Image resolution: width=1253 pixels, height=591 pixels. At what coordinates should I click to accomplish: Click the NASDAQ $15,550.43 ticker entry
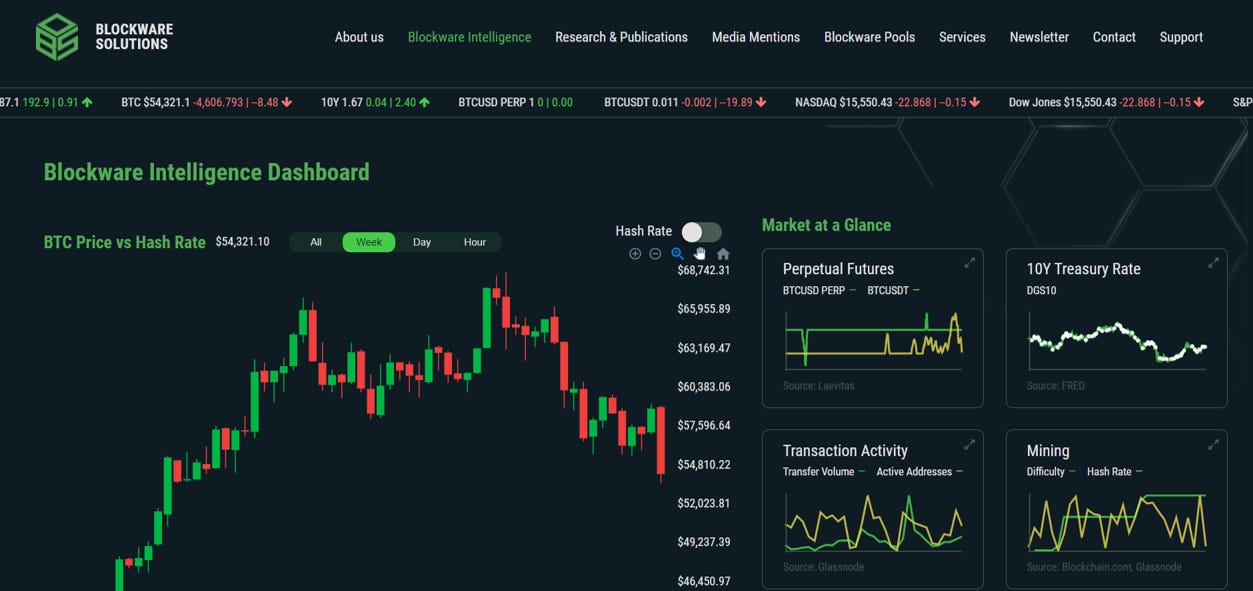tap(888, 102)
